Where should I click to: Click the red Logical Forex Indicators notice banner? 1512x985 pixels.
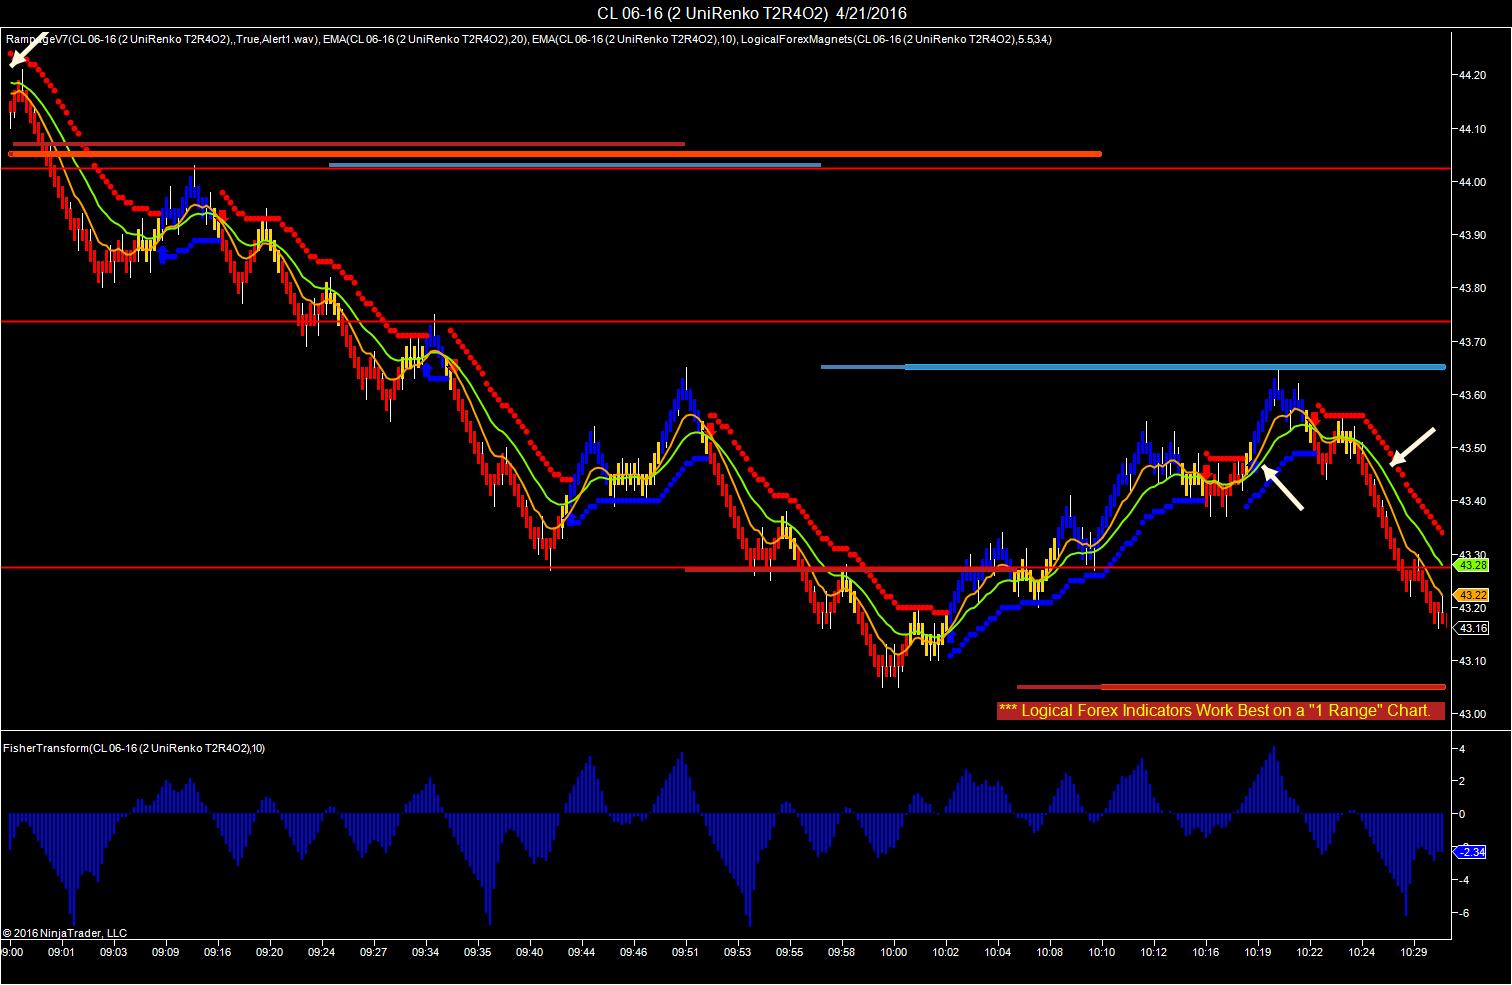click(1221, 710)
